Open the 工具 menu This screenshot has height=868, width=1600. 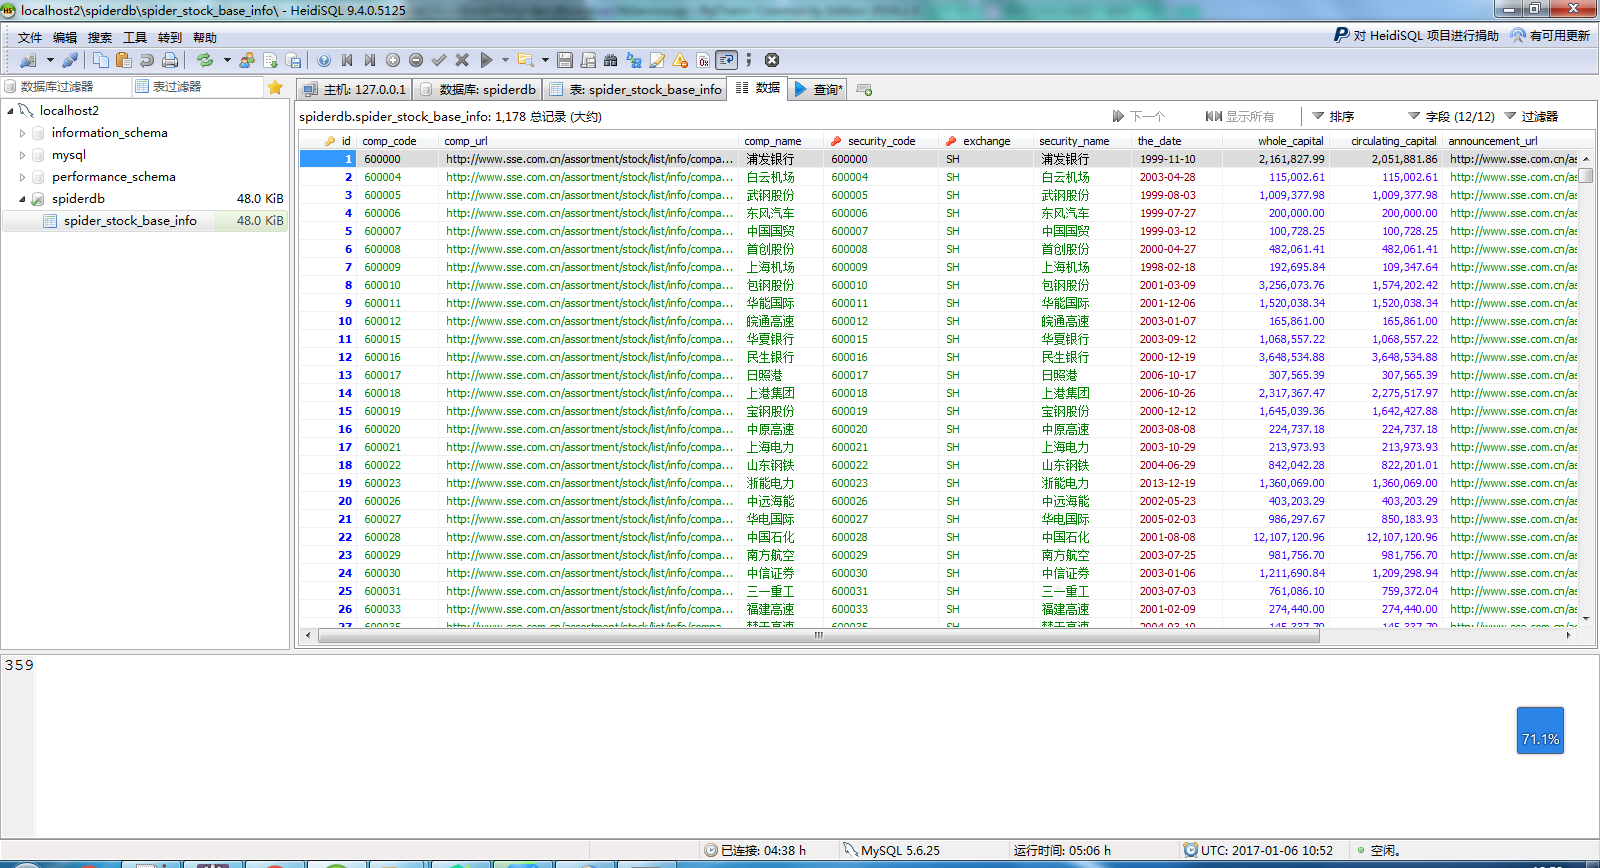click(135, 38)
